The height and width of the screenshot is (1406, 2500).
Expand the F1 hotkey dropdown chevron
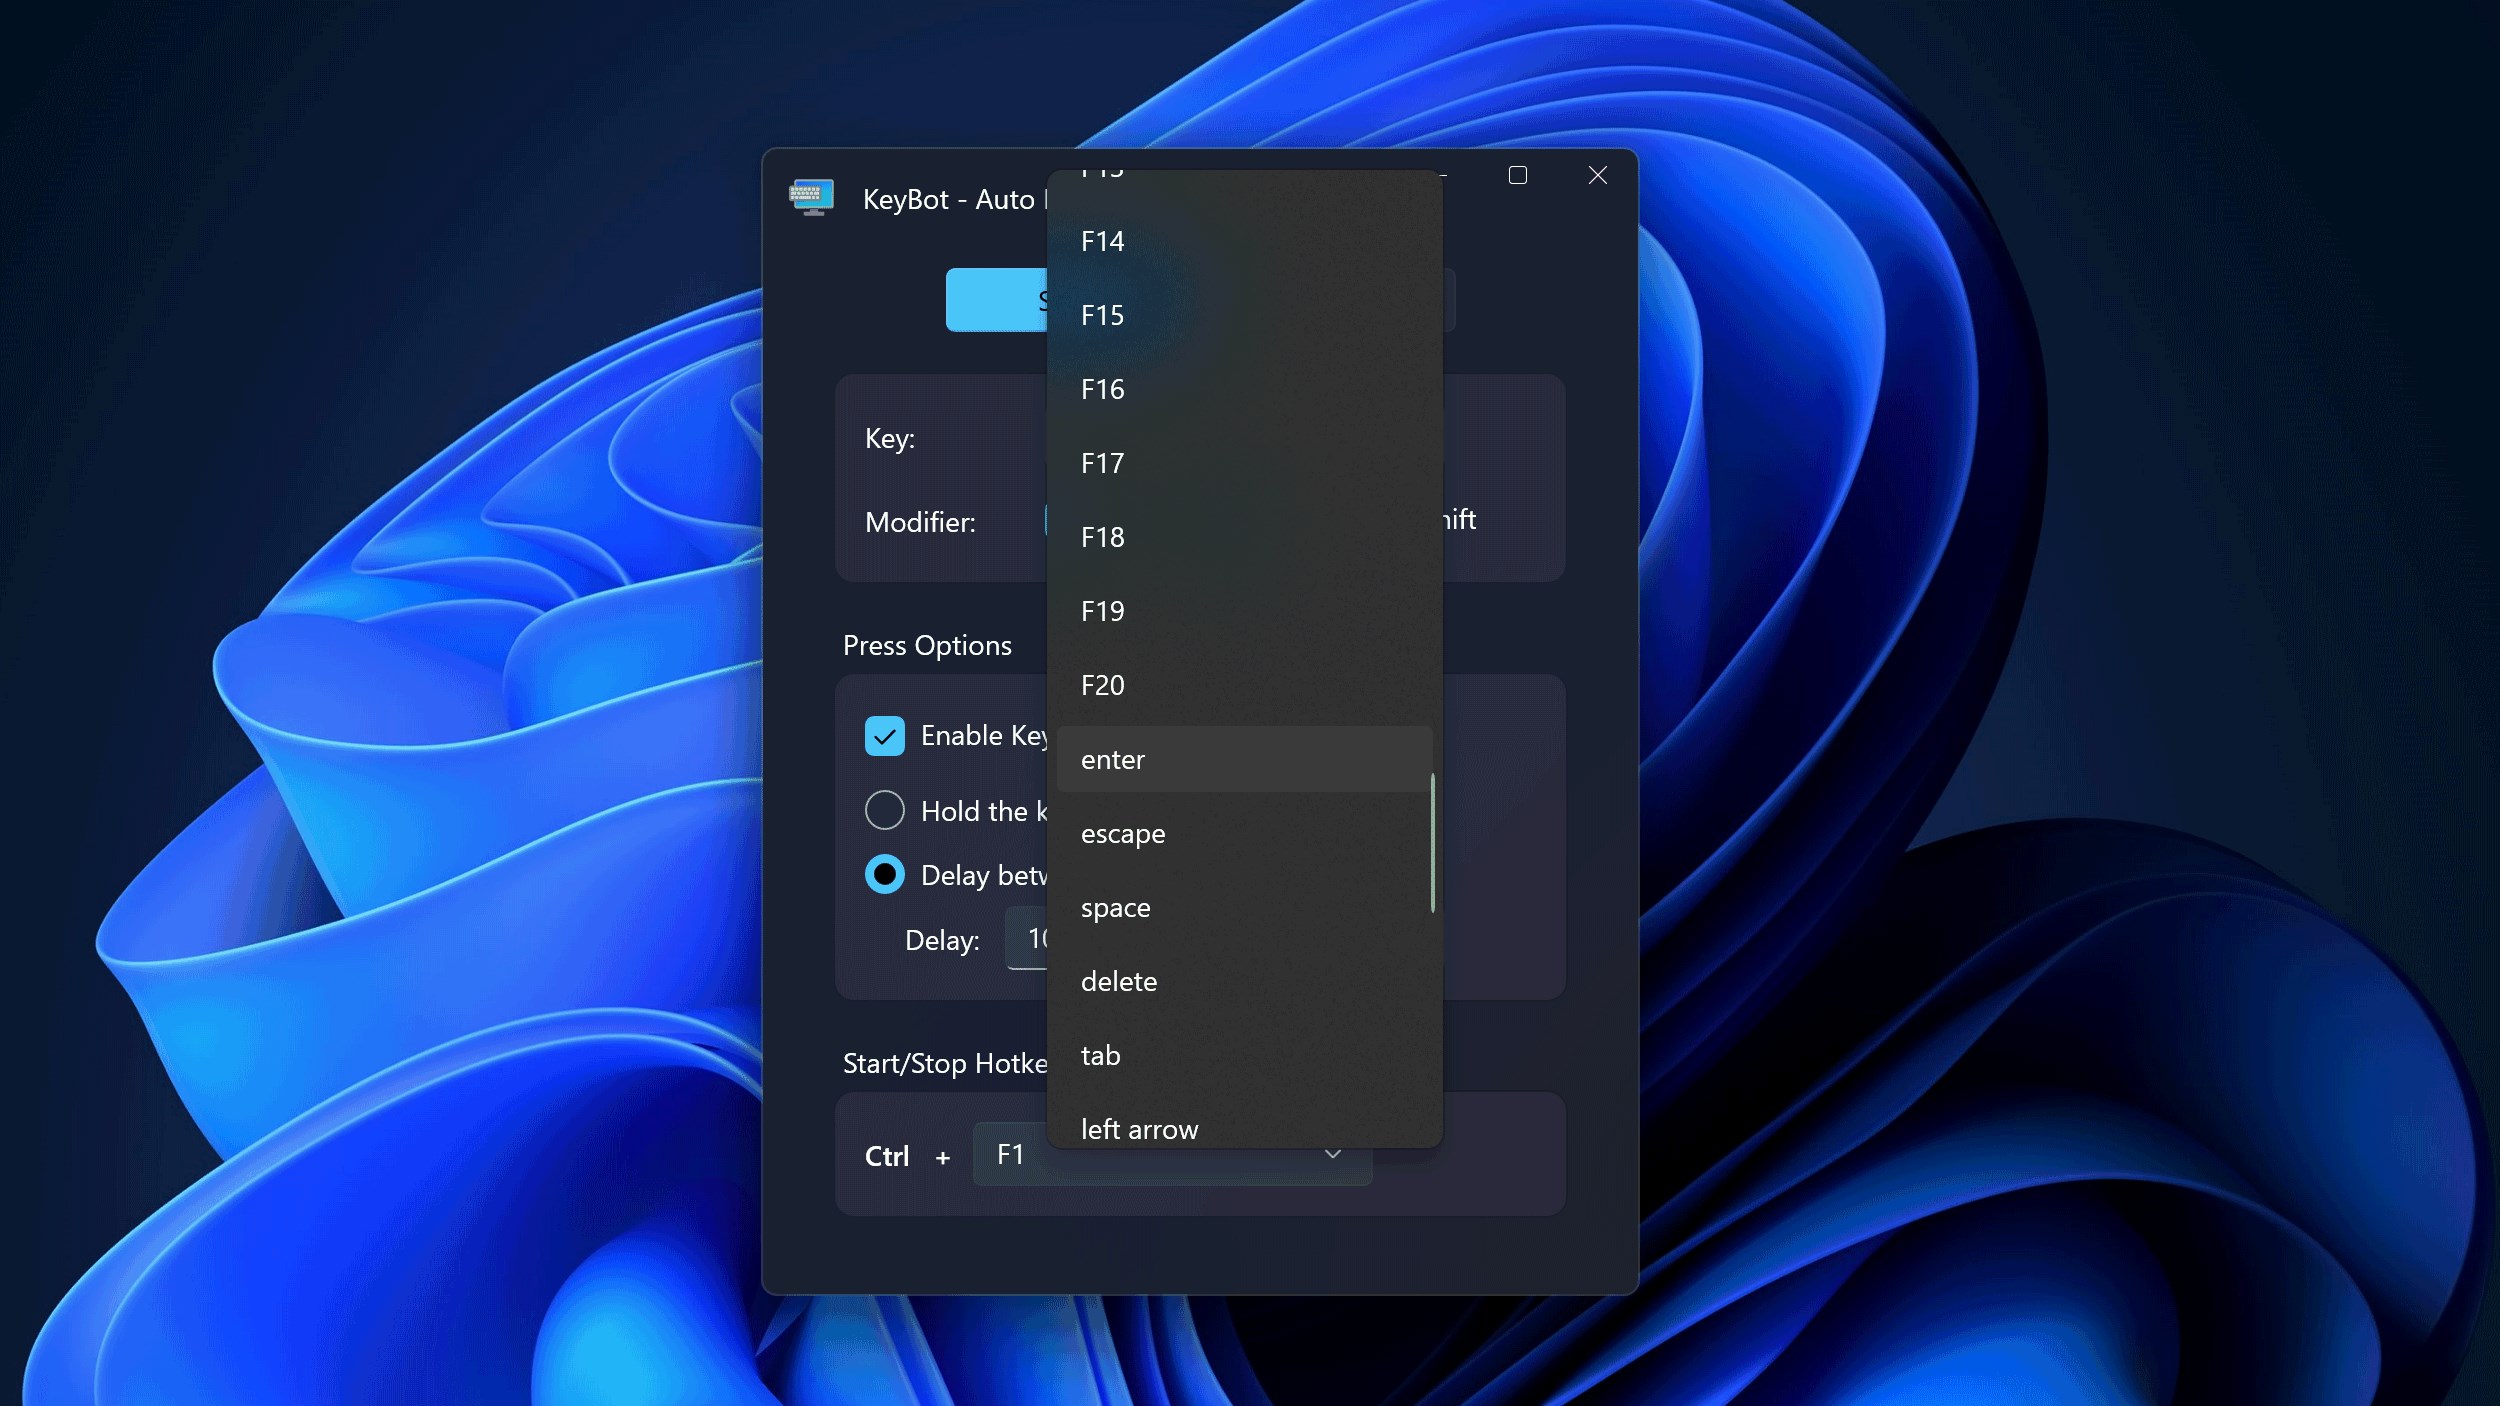[x=1332, y=1155]
